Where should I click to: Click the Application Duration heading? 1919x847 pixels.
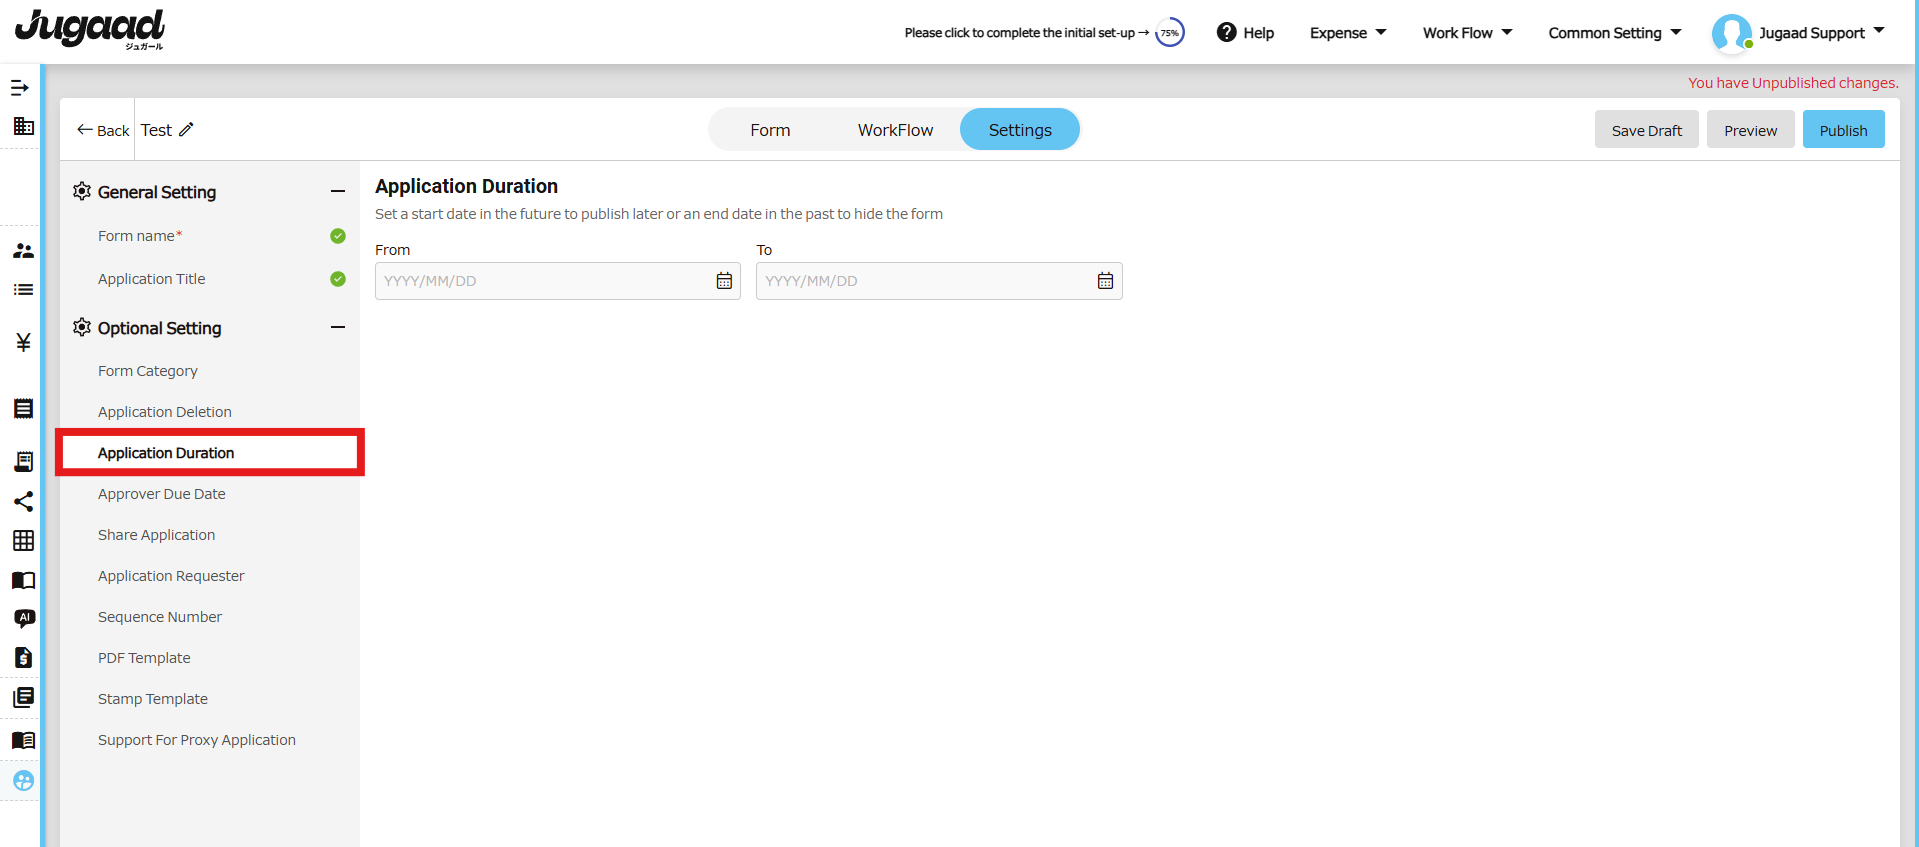pyautogui.click(x=466, y=186)
